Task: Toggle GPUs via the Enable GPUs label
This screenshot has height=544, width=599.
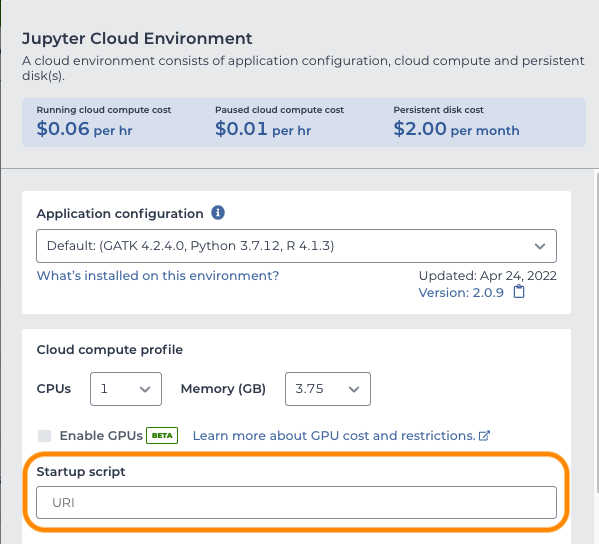Action: [101, 436]
